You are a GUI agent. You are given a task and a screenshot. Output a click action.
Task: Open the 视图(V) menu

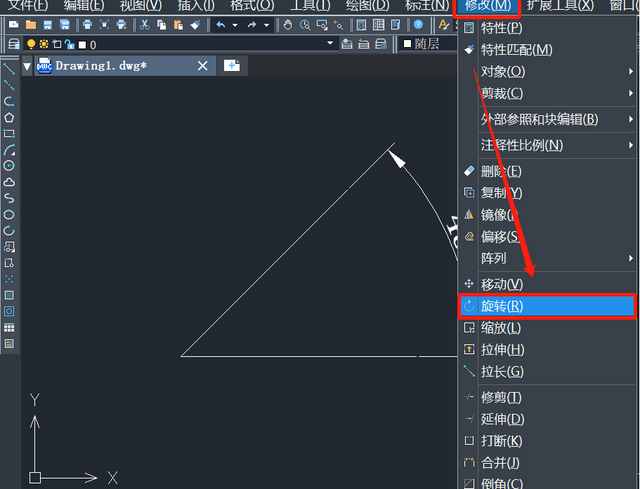pyautogui.click(x=141, y=6)
